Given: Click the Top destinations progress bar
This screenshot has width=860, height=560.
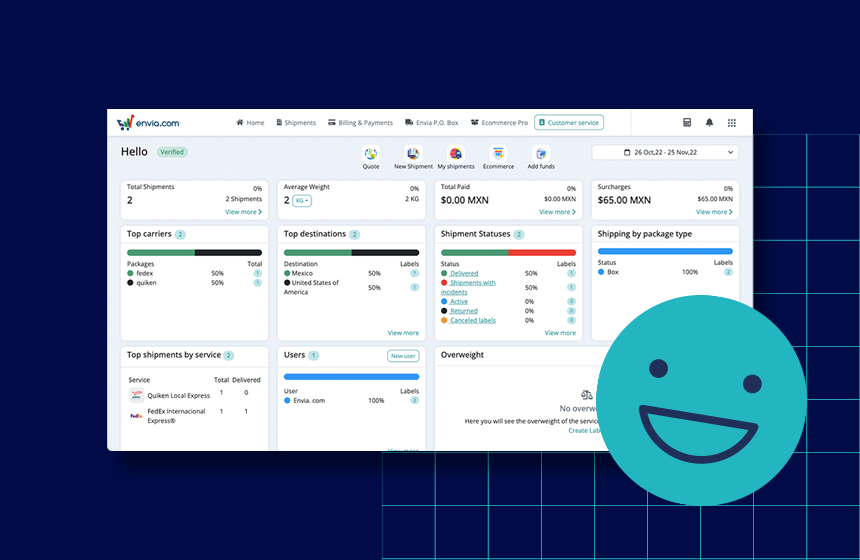Looking at the screenshot, I should coord(351,253).
